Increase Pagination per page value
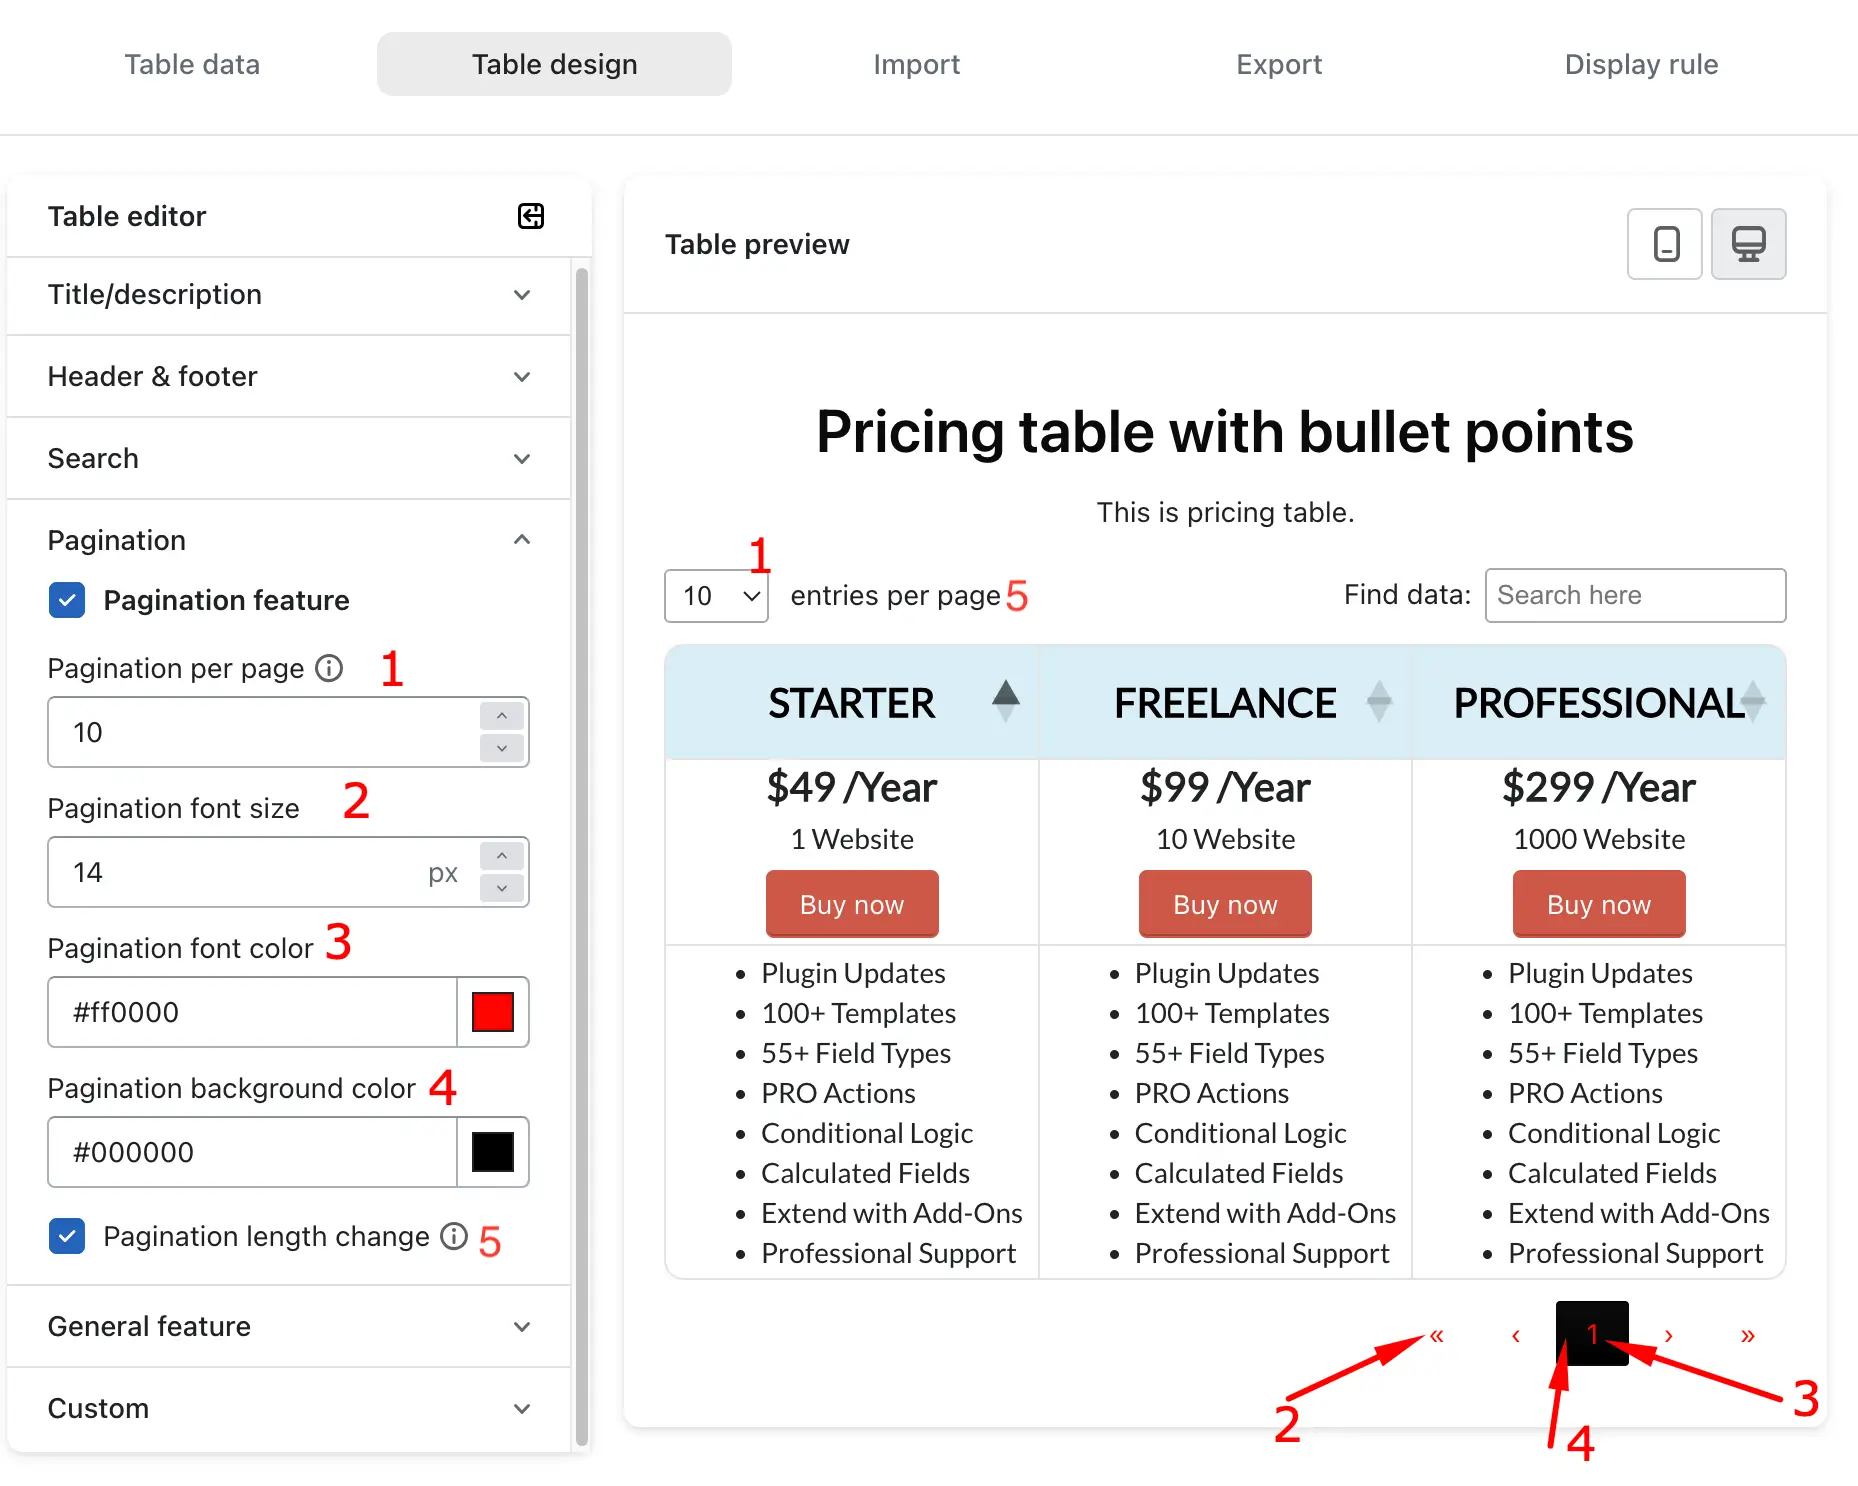This screenshot has width=1858, height=1486. [x=502, y=716]
